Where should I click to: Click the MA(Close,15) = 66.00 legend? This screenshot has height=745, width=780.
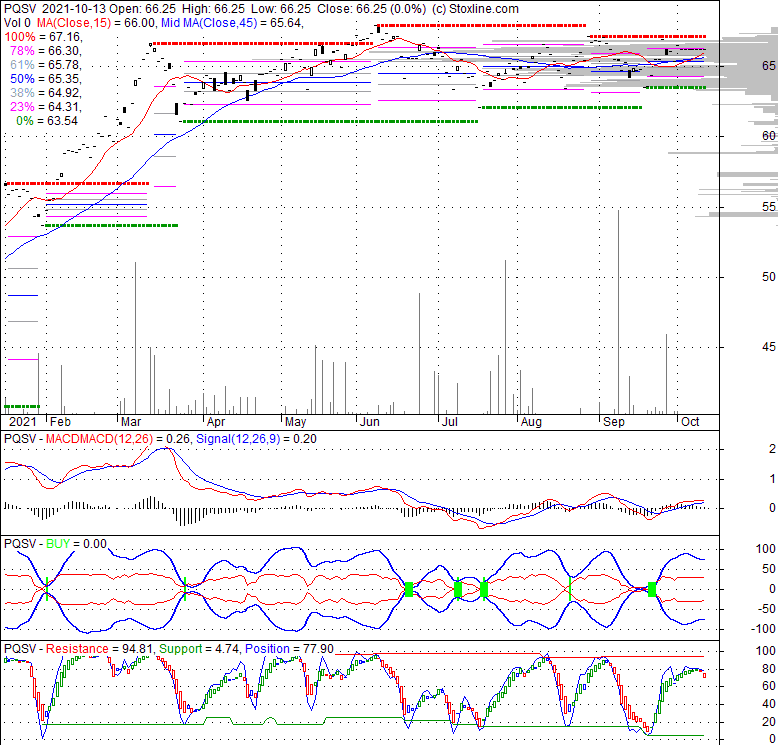tap(96, 23)
